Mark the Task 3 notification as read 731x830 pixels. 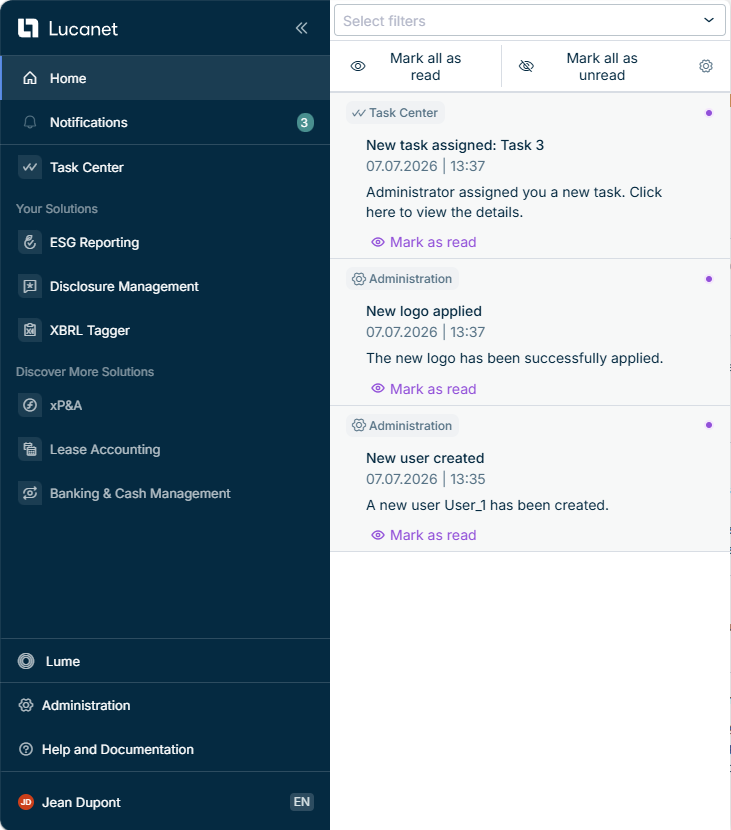(424, 242)
